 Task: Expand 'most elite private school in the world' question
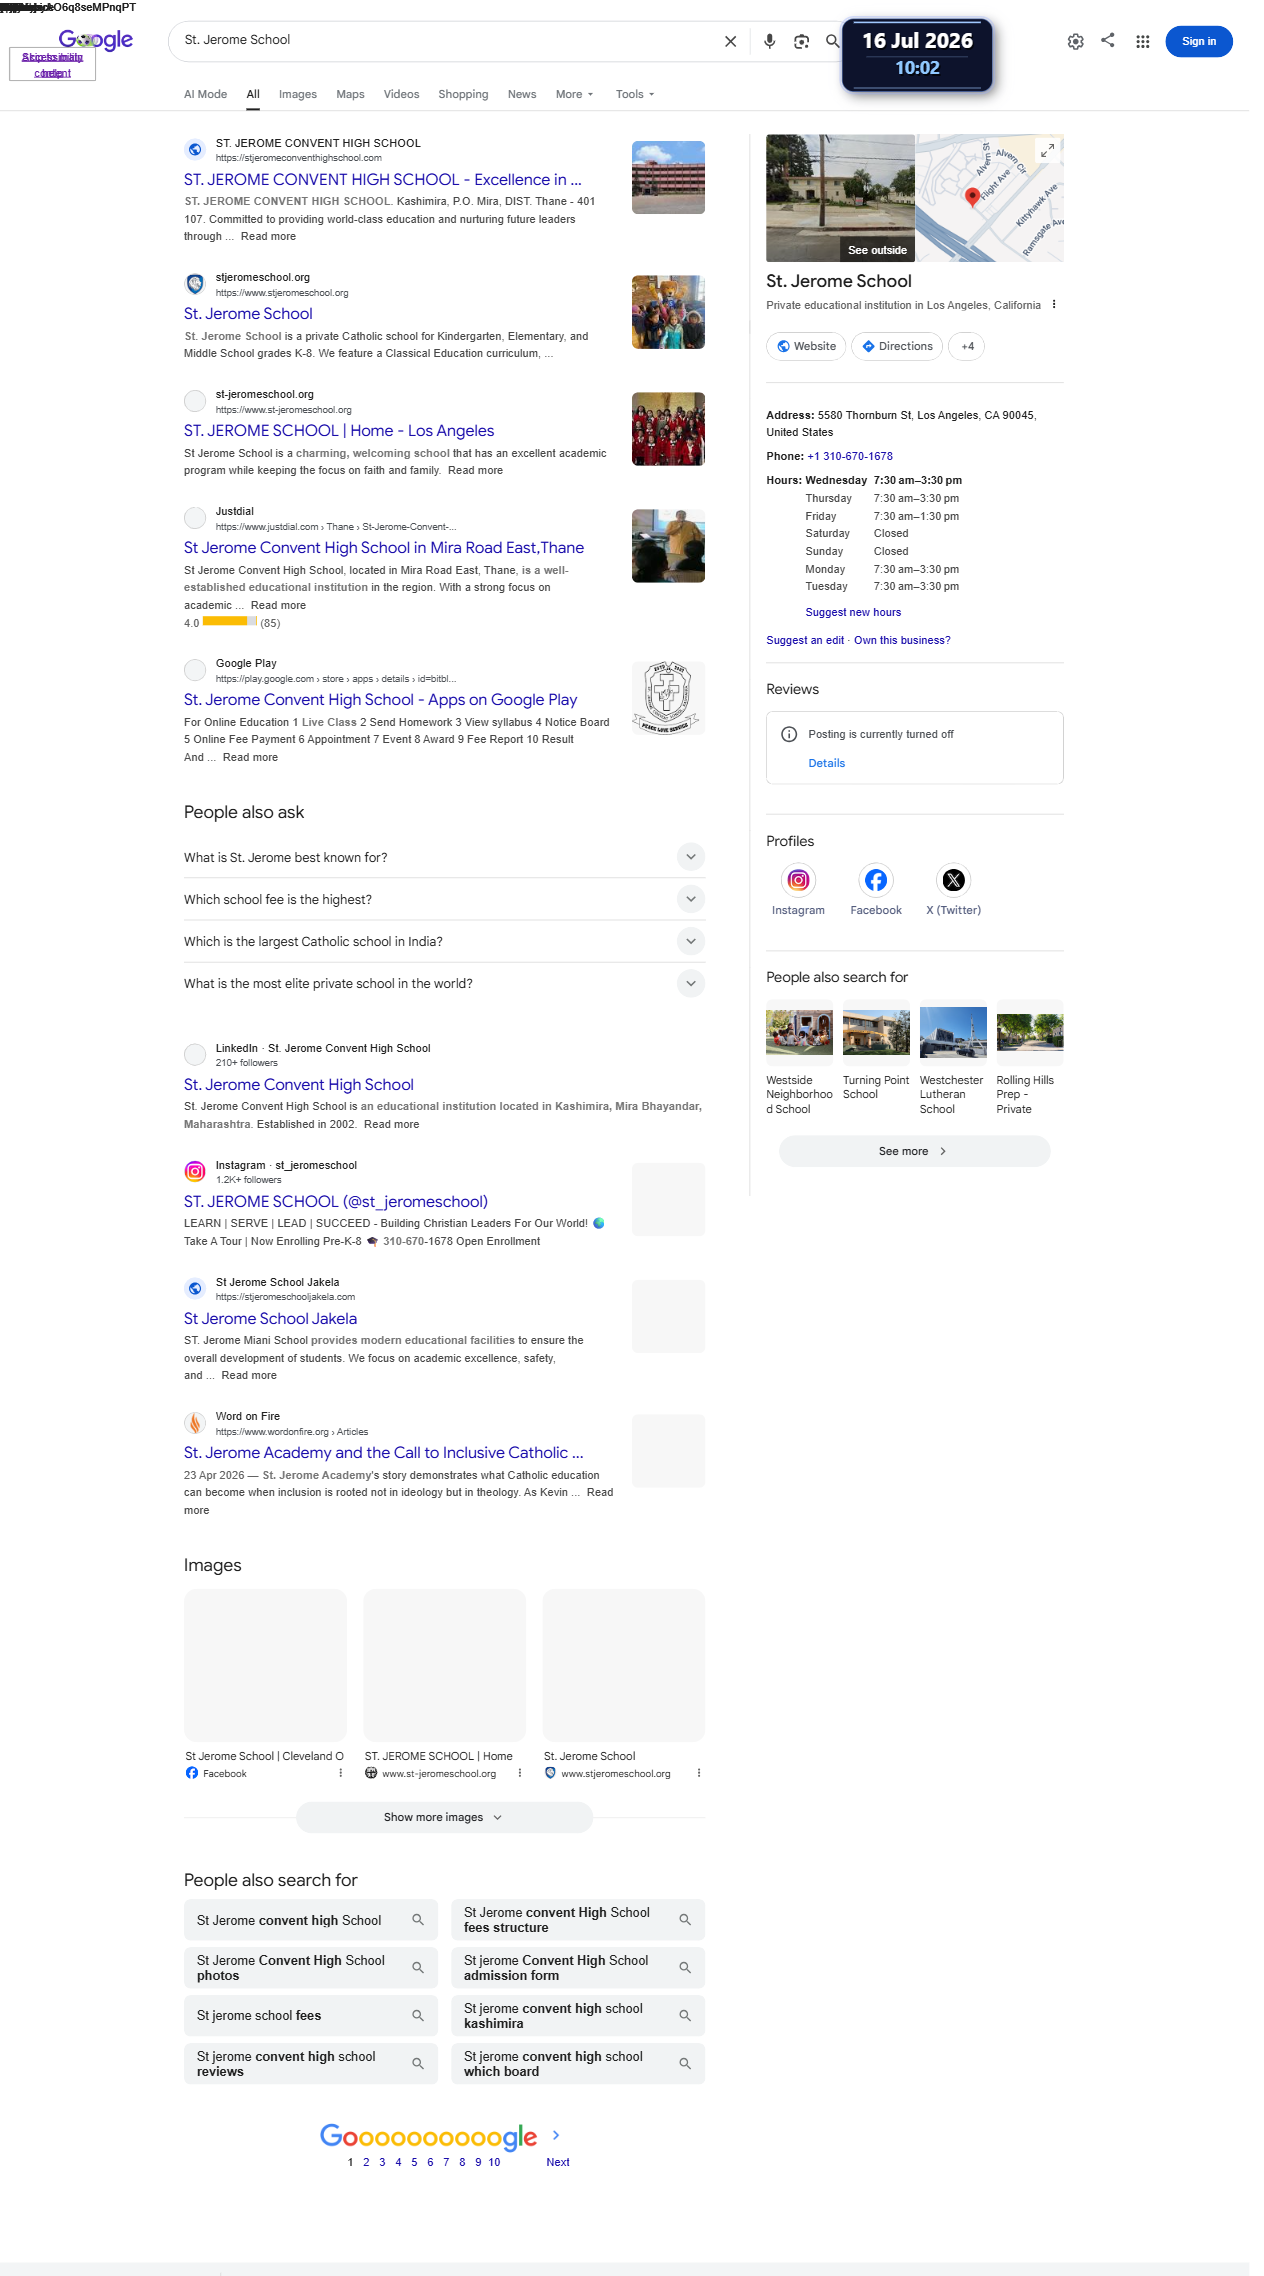click(x=444, y=983)
